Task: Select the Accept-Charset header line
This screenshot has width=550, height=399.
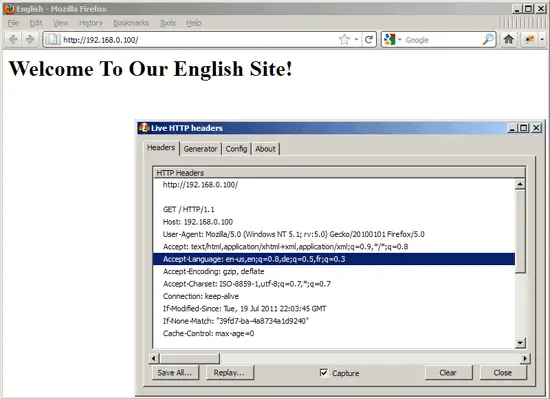Action: pos(334,284)
